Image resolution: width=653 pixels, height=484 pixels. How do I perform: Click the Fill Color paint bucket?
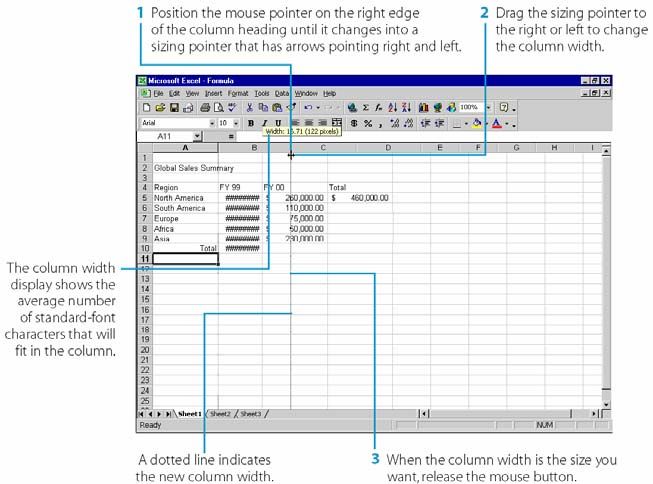[x=477, y=123]
